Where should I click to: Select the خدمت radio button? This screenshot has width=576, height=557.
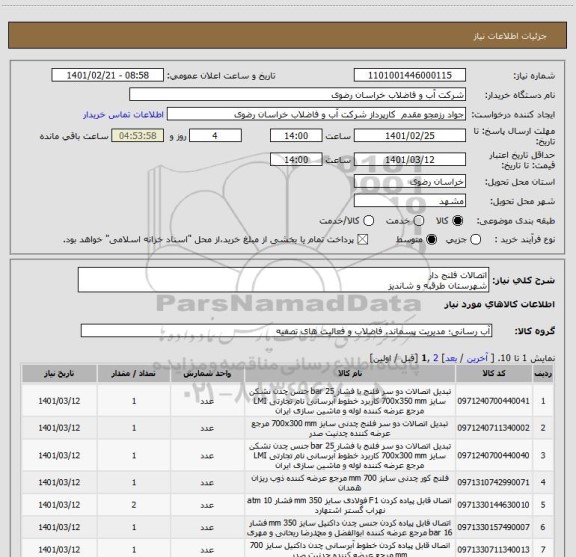click(419, 220)
